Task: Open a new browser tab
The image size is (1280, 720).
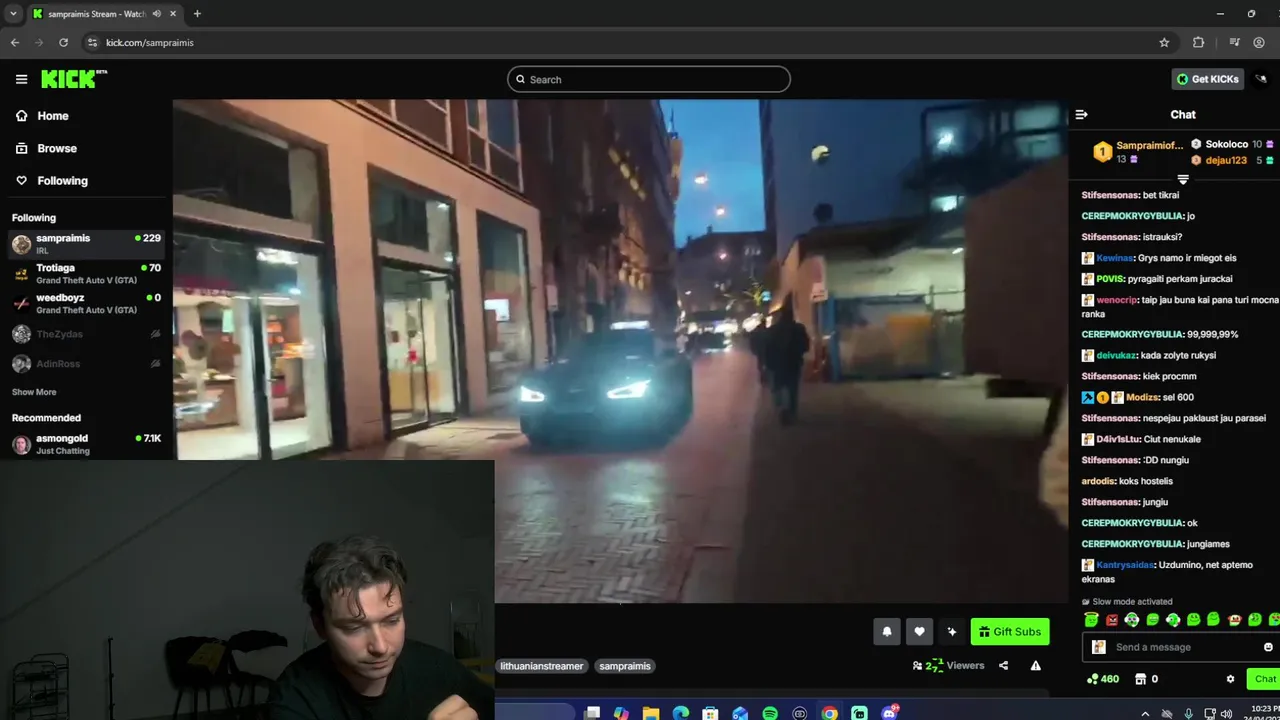Action: [x=197, y=14]
